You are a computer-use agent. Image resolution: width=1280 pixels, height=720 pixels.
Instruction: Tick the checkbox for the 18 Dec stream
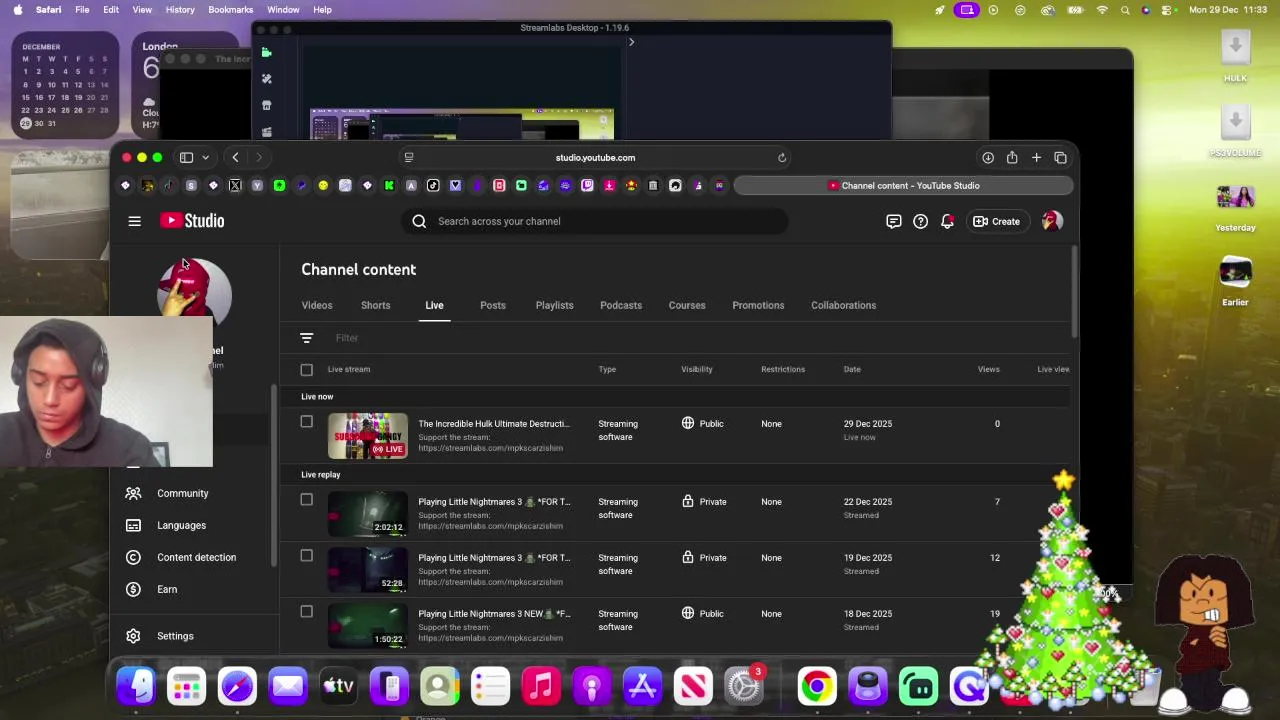[x=307, y=612]
